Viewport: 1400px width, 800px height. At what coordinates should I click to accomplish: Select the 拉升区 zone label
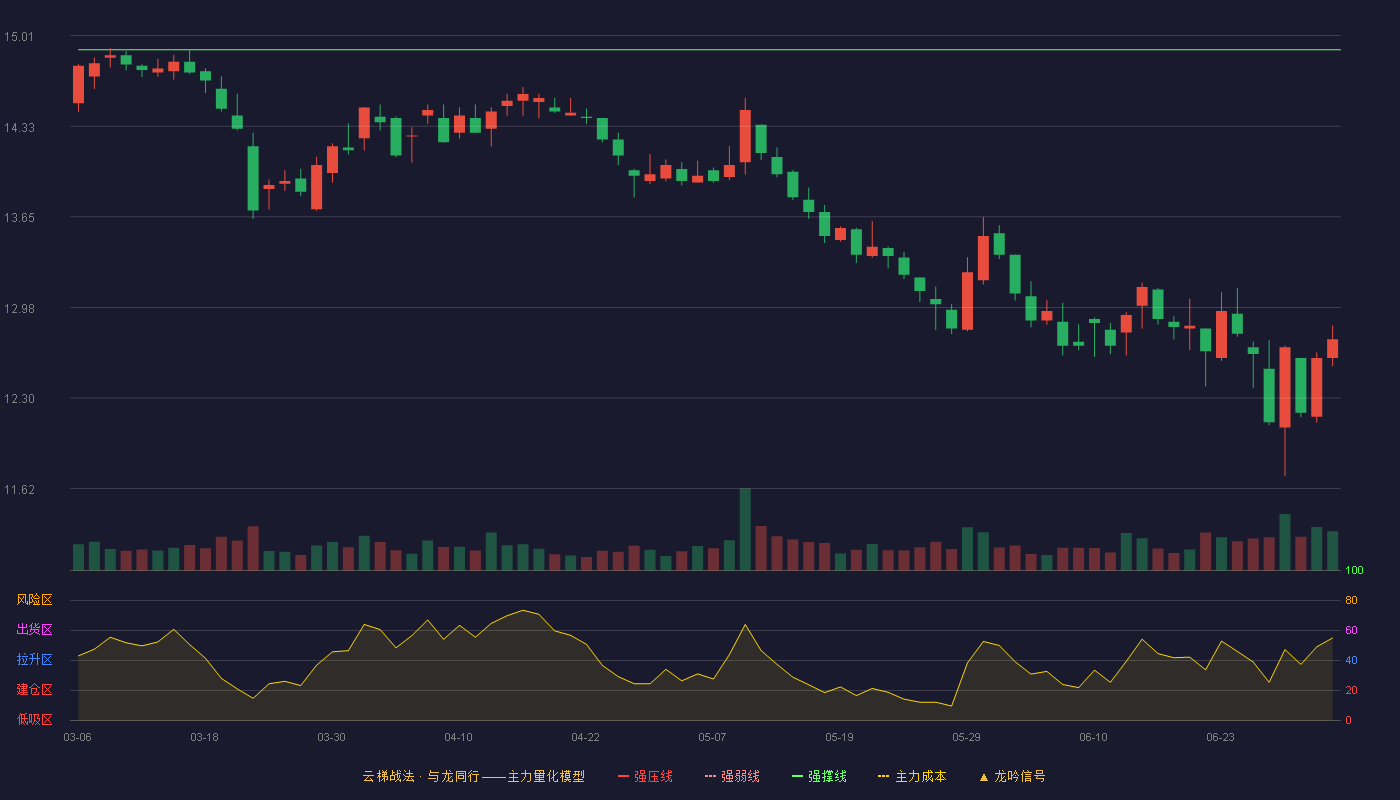point(35,660)
